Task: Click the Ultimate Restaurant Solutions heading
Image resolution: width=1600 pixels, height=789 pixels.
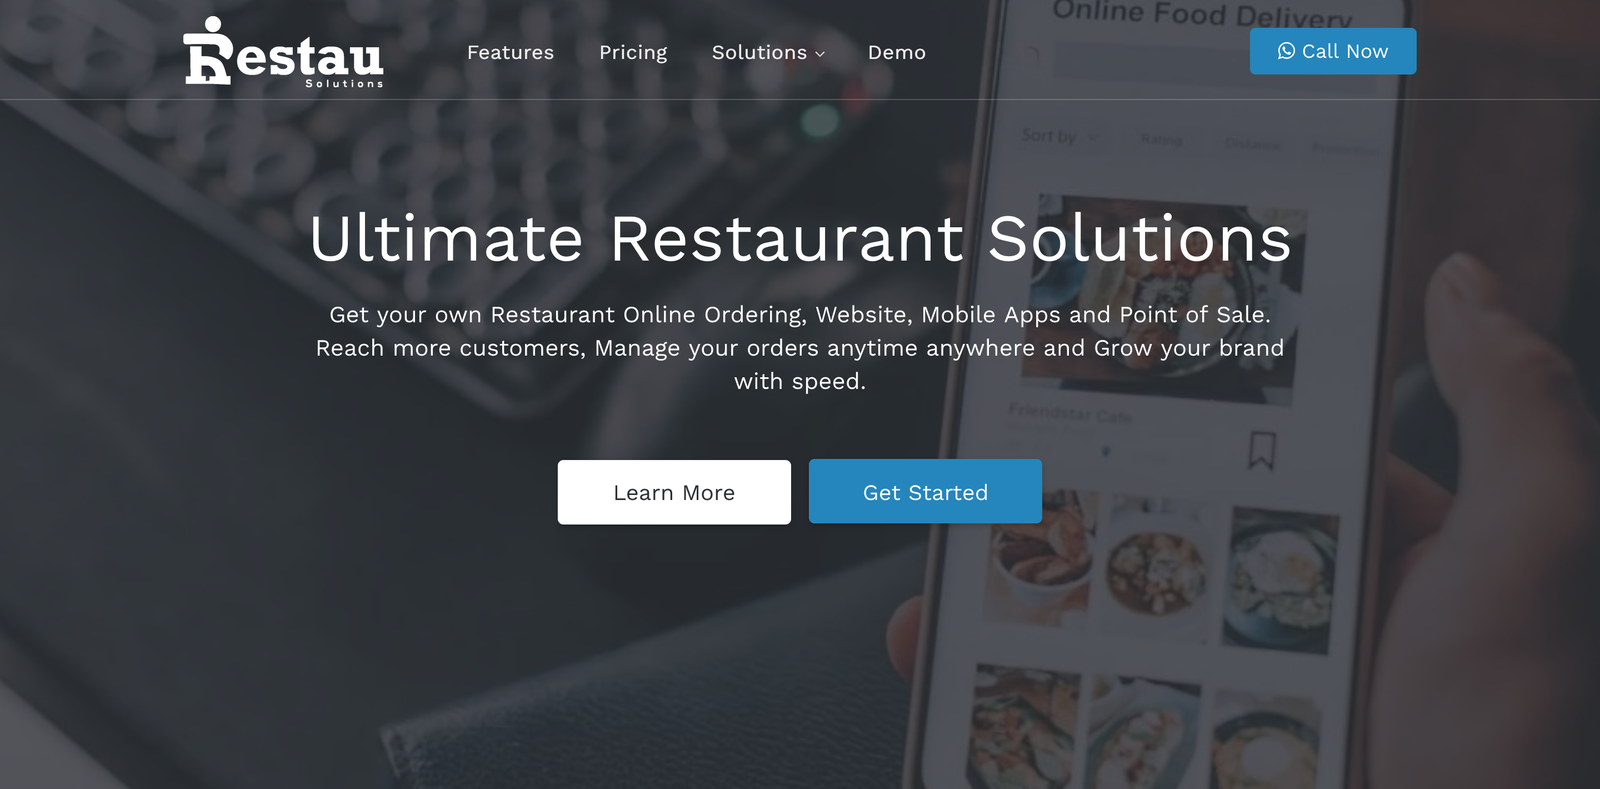Action: (x=800, y=239)
